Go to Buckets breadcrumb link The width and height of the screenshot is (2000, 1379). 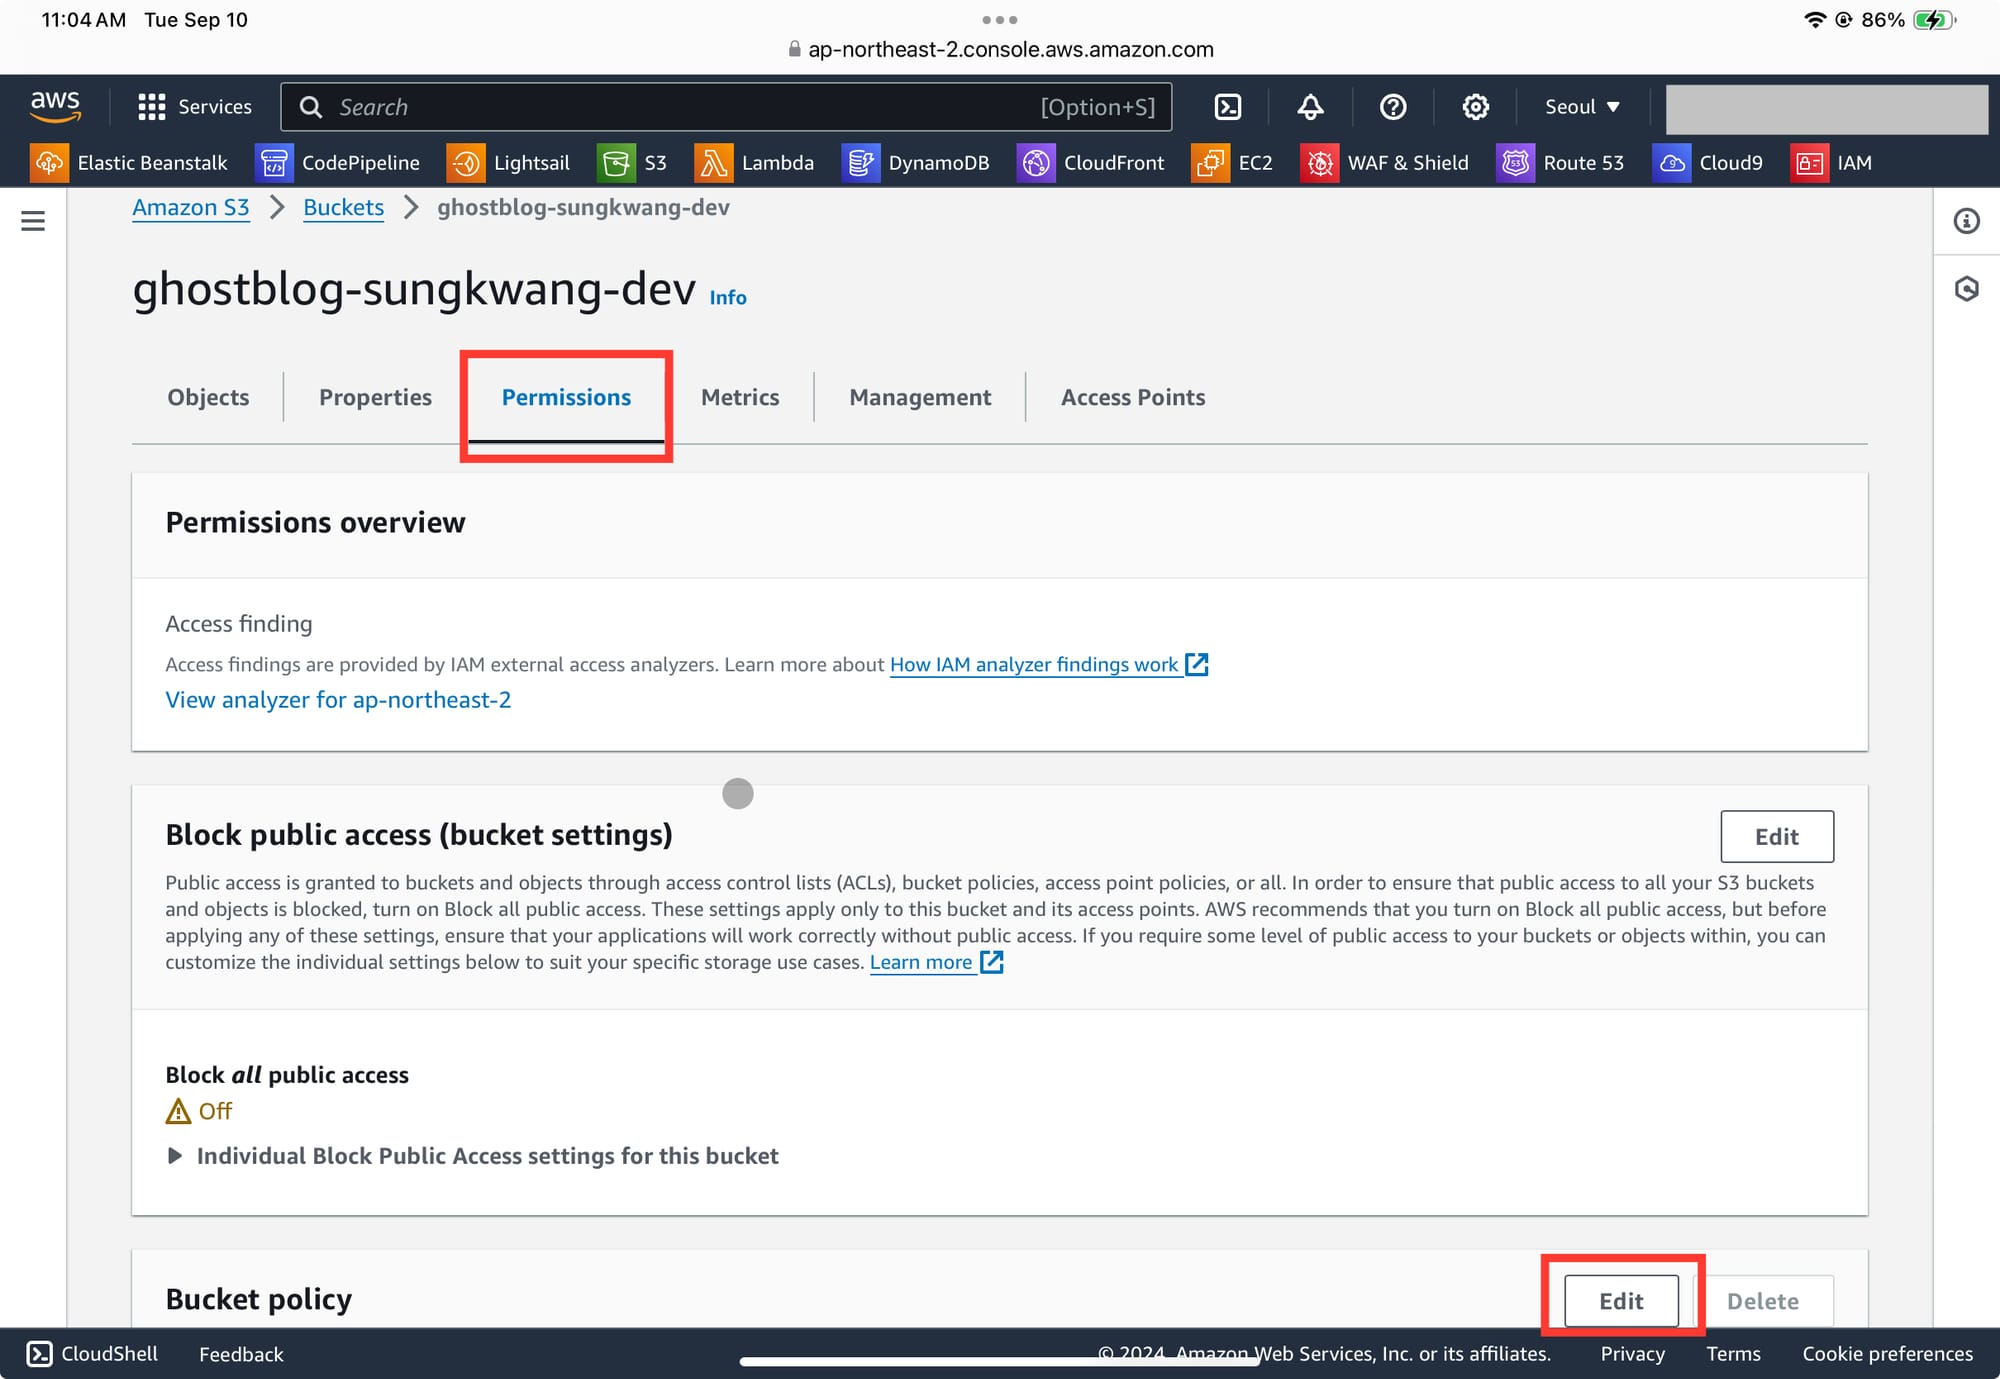pyautogui.click(x=343, y=208)
